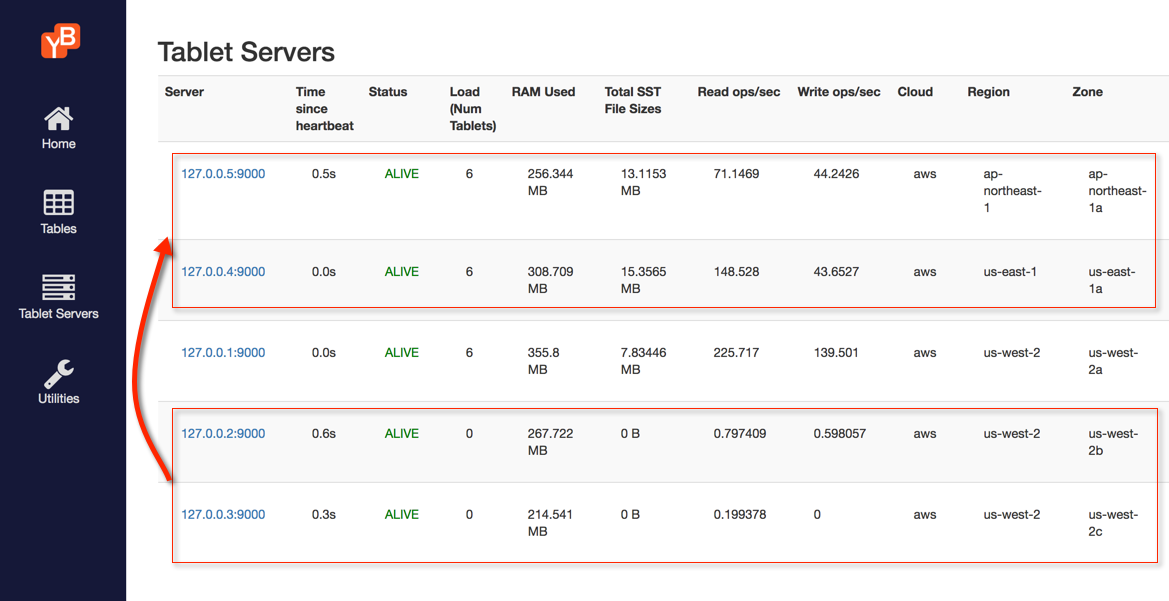Open the Utilities wrench icon
Viewport: 1169px width, 601px height.
click(x=58, y=374)
